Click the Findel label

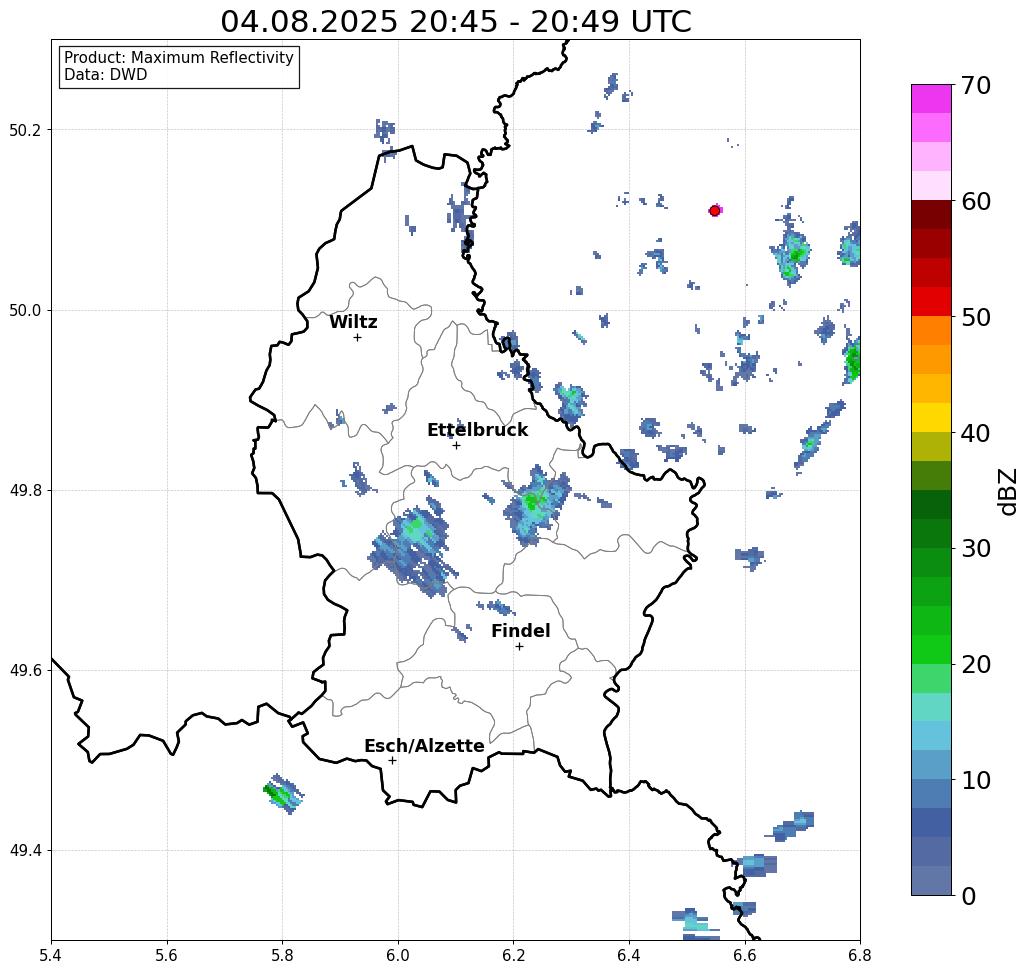tap(520, 631)
